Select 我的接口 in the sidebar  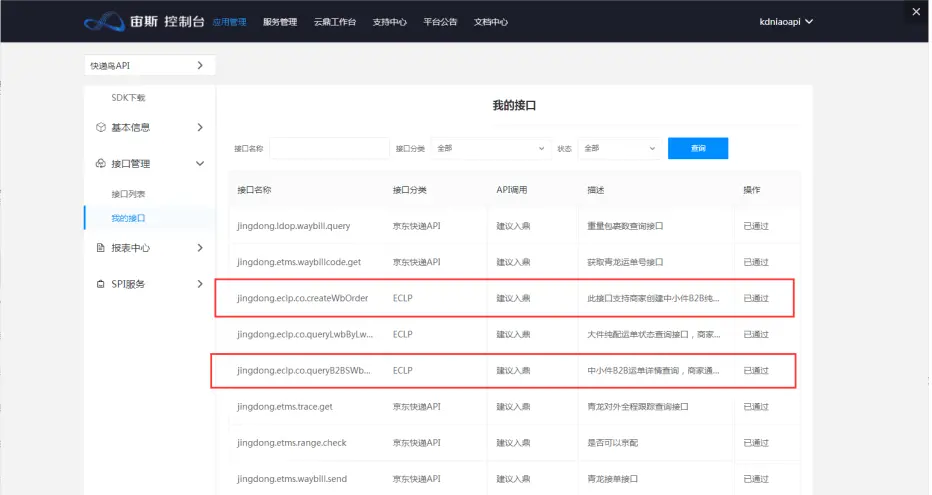tap(128, 218)
